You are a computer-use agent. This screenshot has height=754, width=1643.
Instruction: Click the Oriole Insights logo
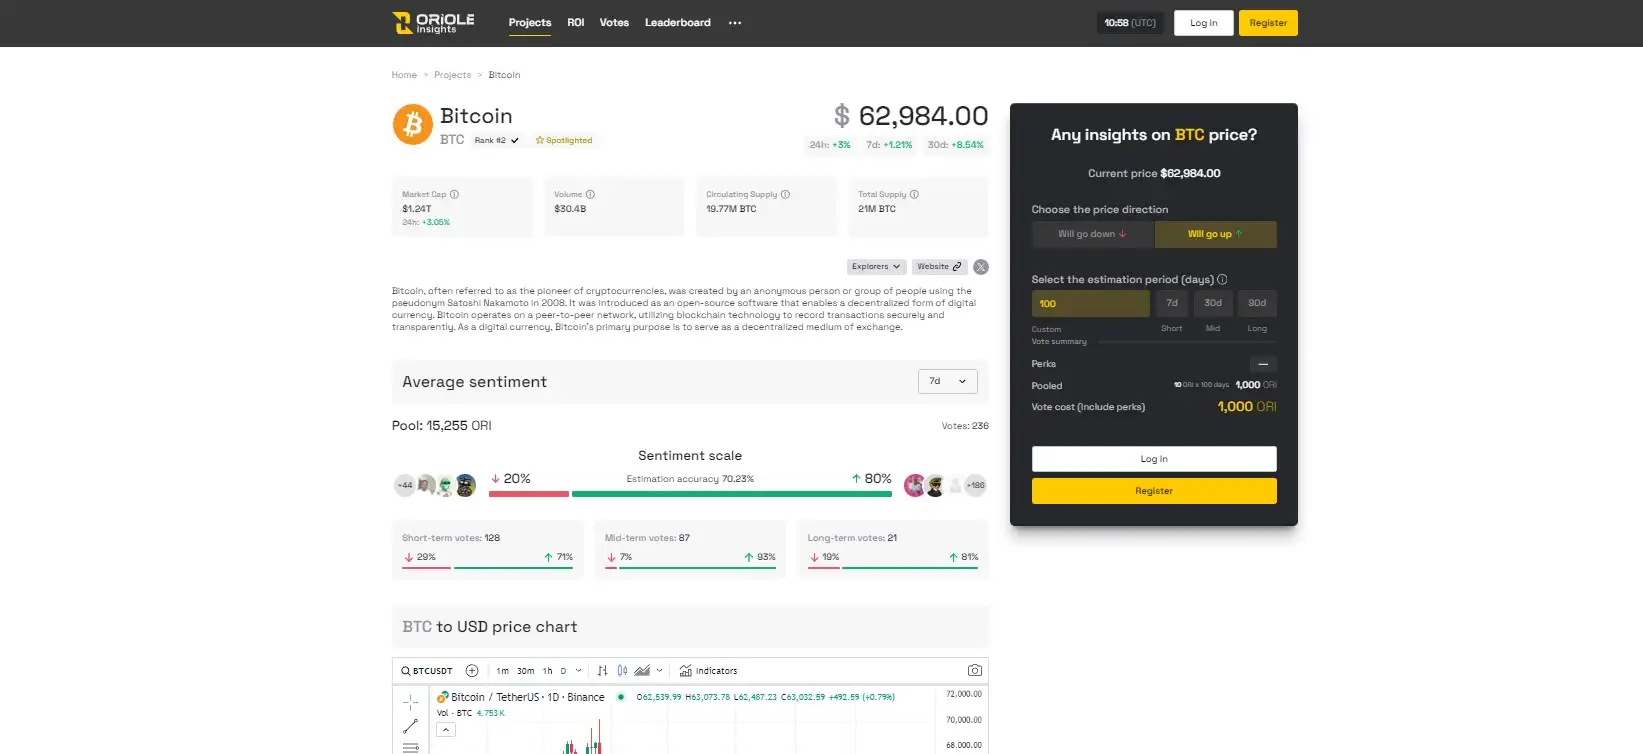coord(433,23)
